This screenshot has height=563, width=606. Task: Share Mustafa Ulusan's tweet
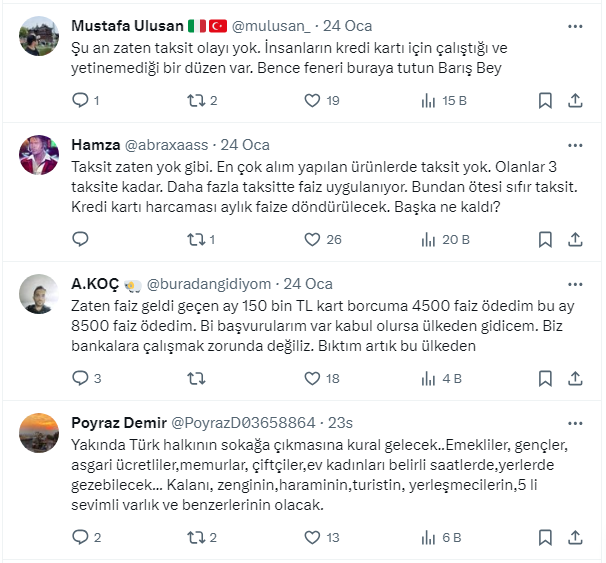pos(575,100)
